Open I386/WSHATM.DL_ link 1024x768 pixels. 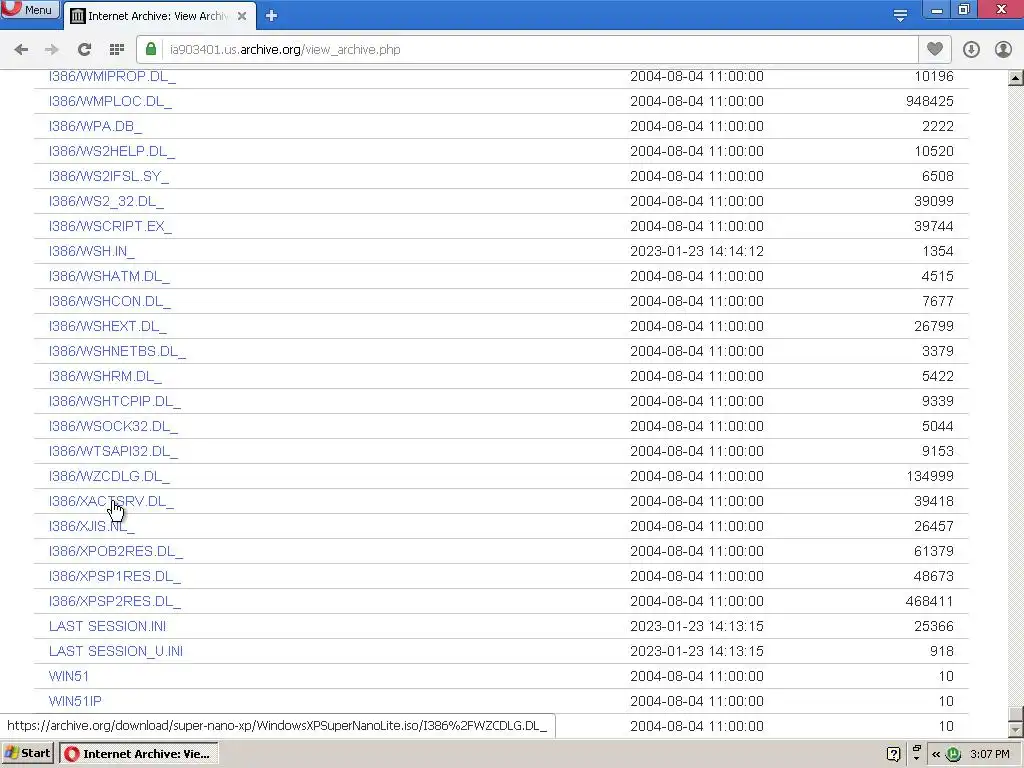click(x=109, y=276)
